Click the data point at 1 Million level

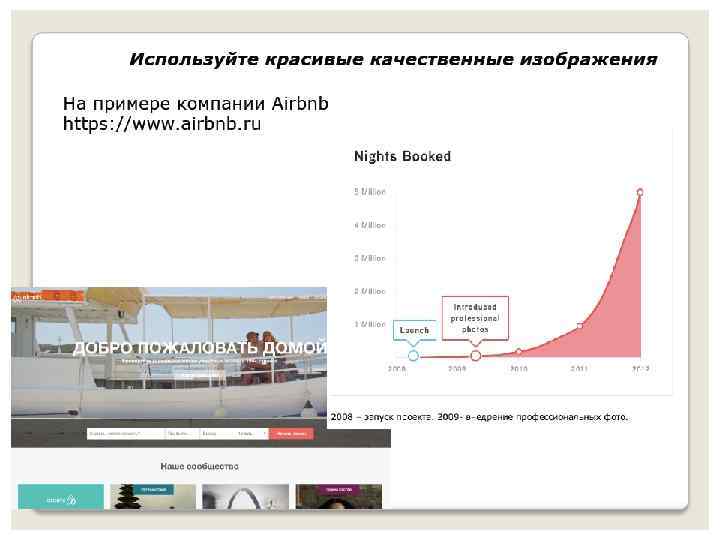[x=579, y=326]
